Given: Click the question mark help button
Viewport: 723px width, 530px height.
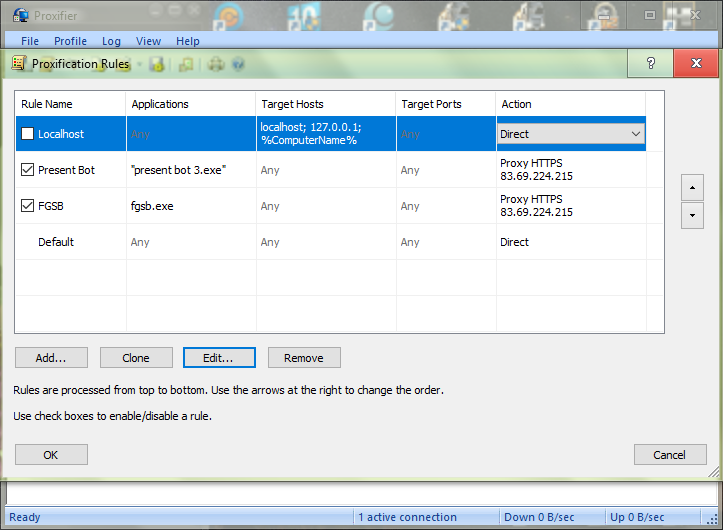Looking at the screenshot, I should pos(650,63).
